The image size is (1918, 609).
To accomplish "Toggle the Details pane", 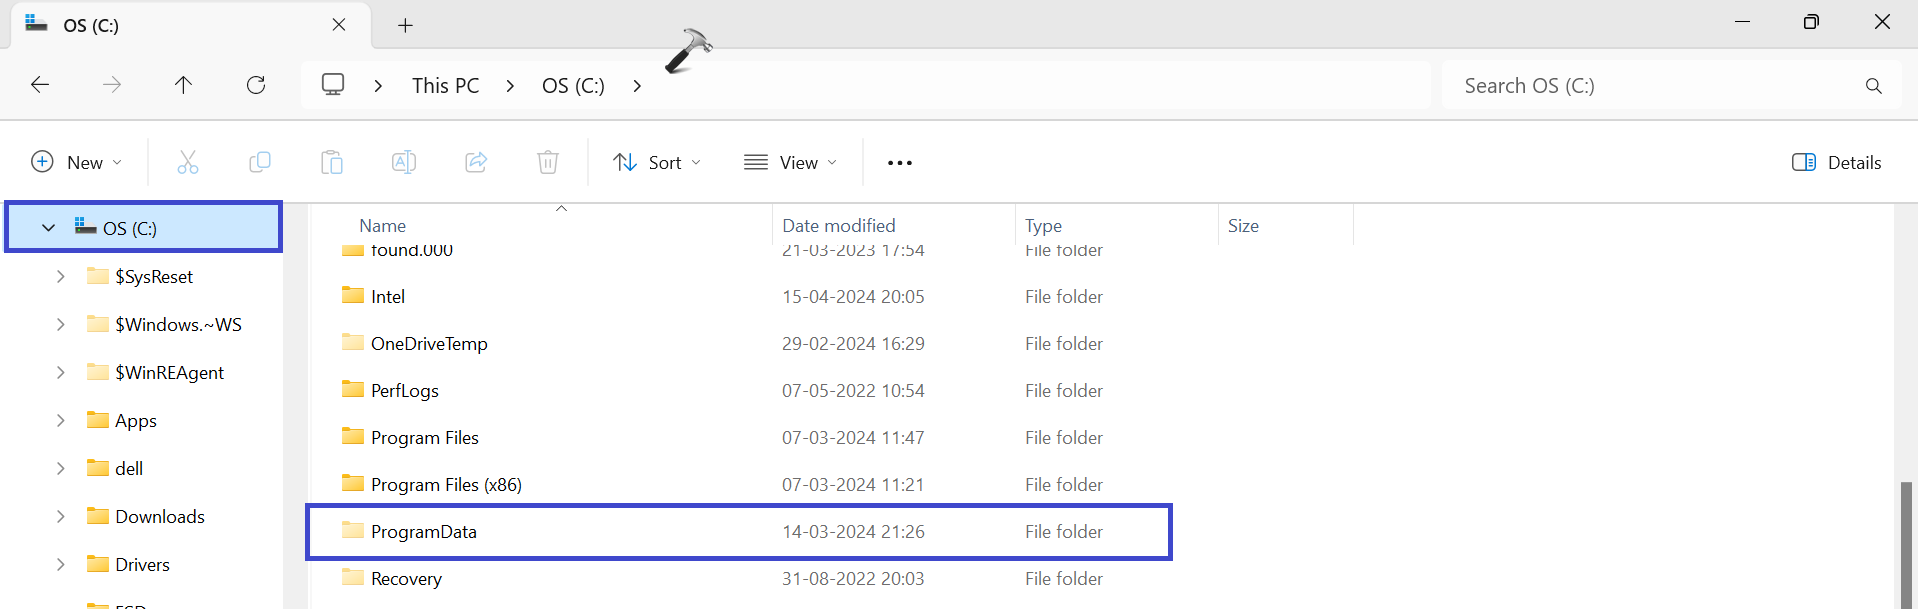I will (1836, 162).
